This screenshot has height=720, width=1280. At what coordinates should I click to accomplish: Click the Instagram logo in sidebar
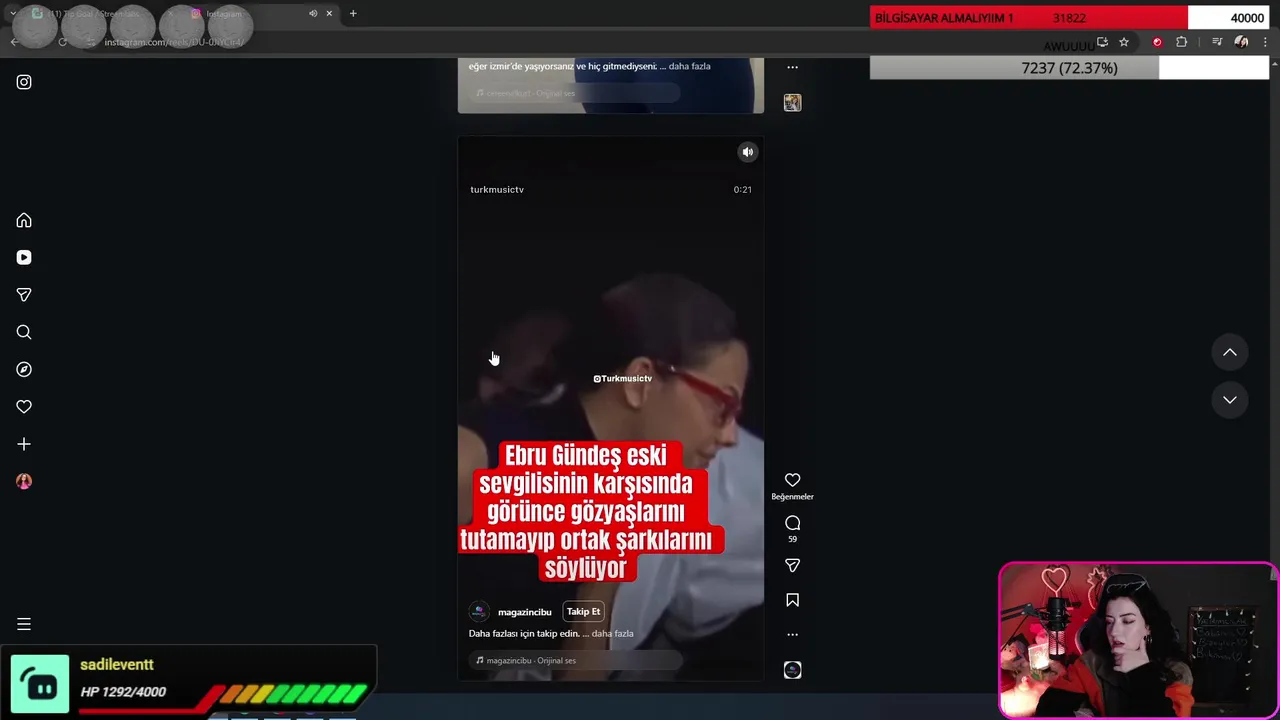[x=24, y=82]
